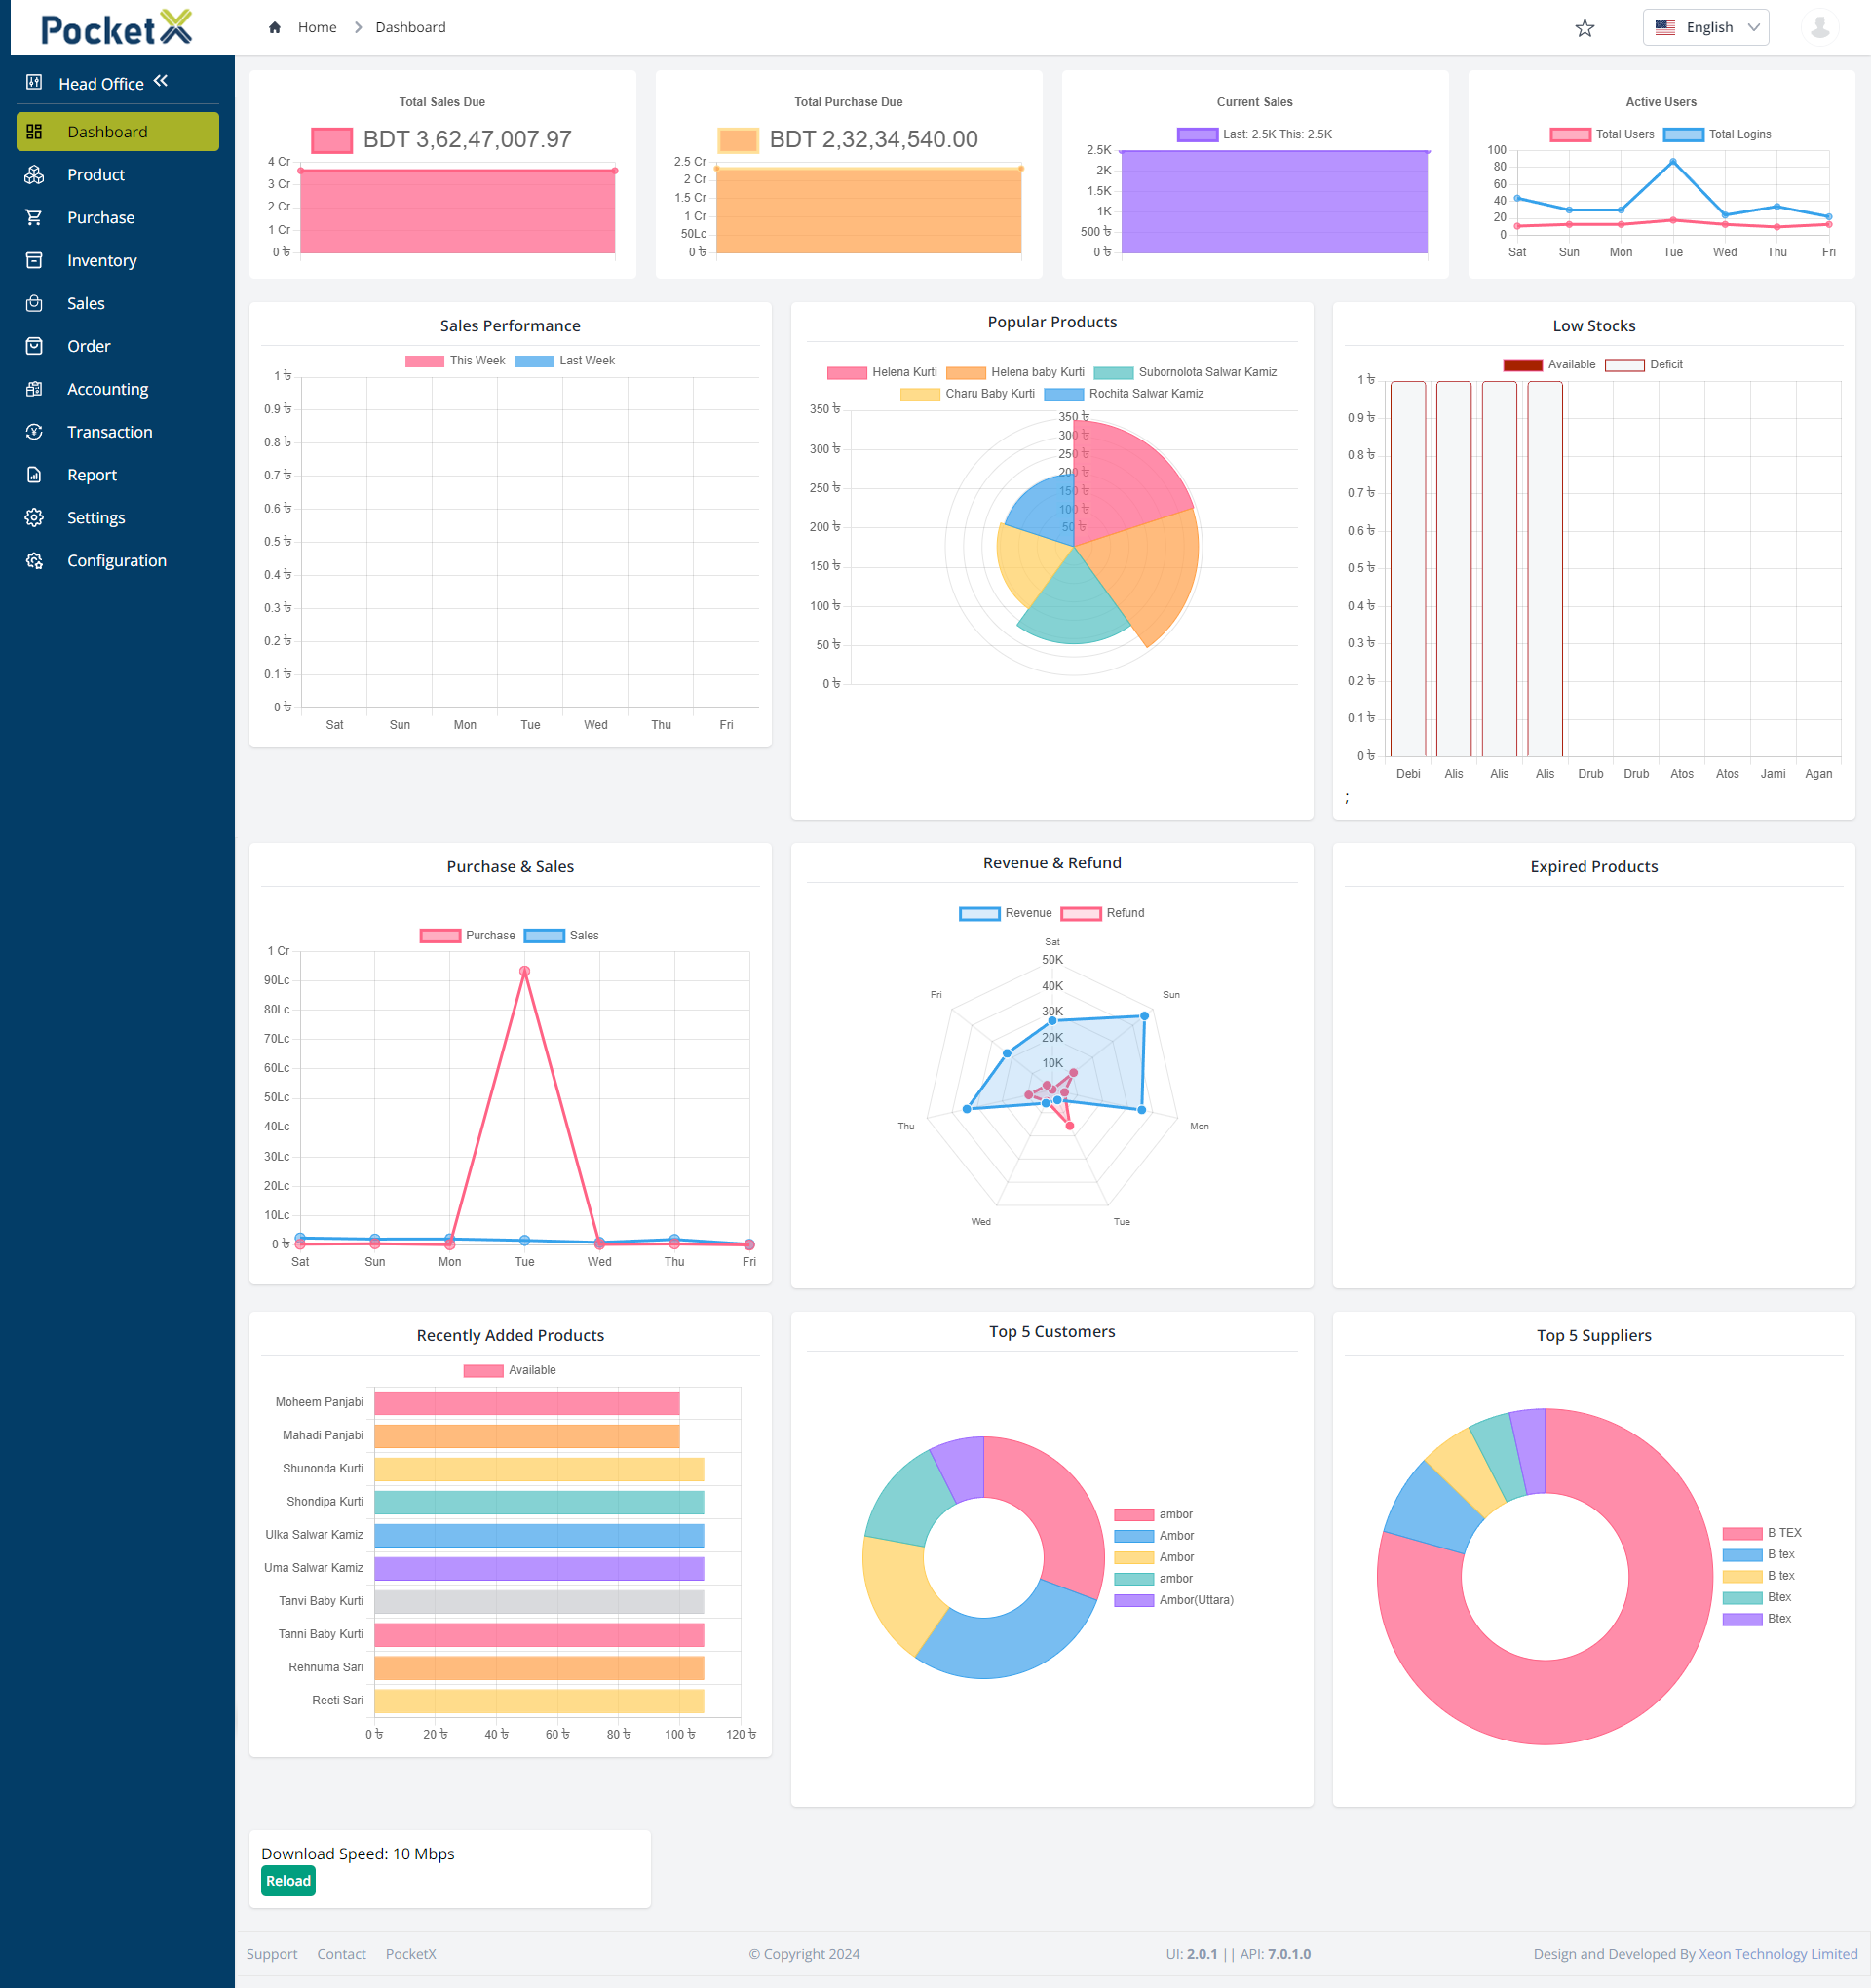Click the Home breadcrumb icon
The height and width of the screenshot is (1988, 1871).
click(x=275, y=28)
